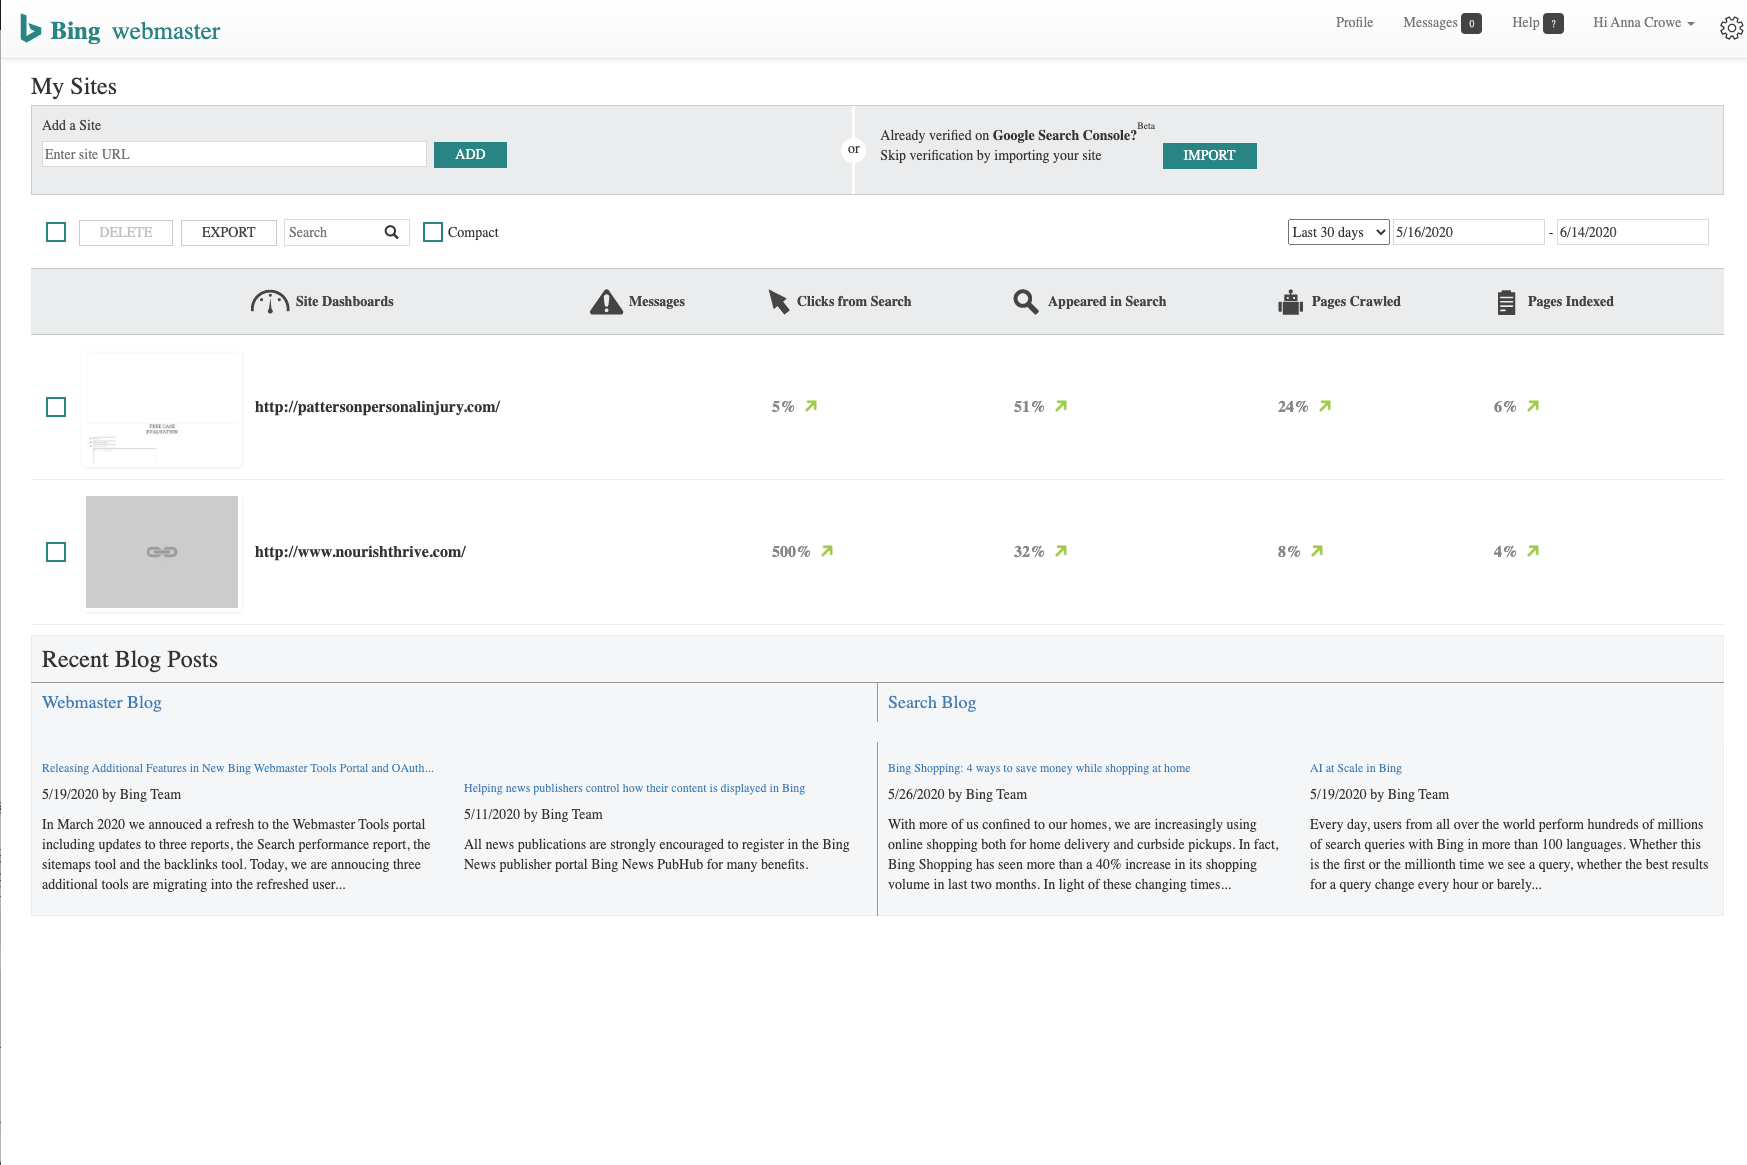The width and height of the screenshot is (1747, 1165).
Task: Click the Pages Indexed document icon
Action: [x=1506, y=300]
